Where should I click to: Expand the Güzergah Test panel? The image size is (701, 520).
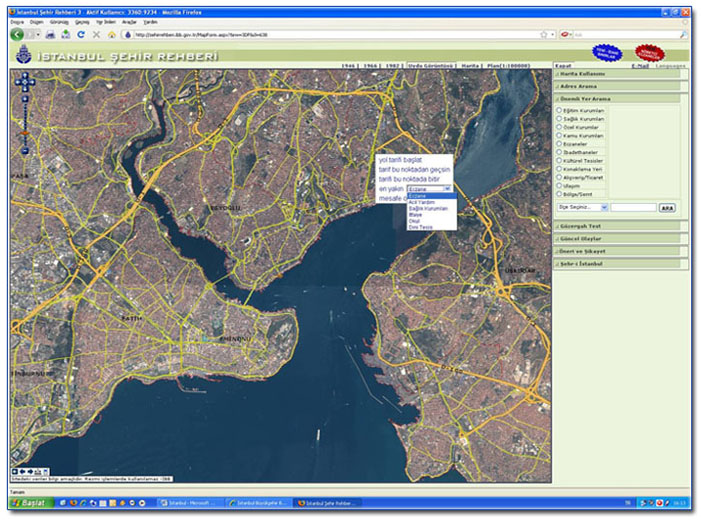click(617, 226)
